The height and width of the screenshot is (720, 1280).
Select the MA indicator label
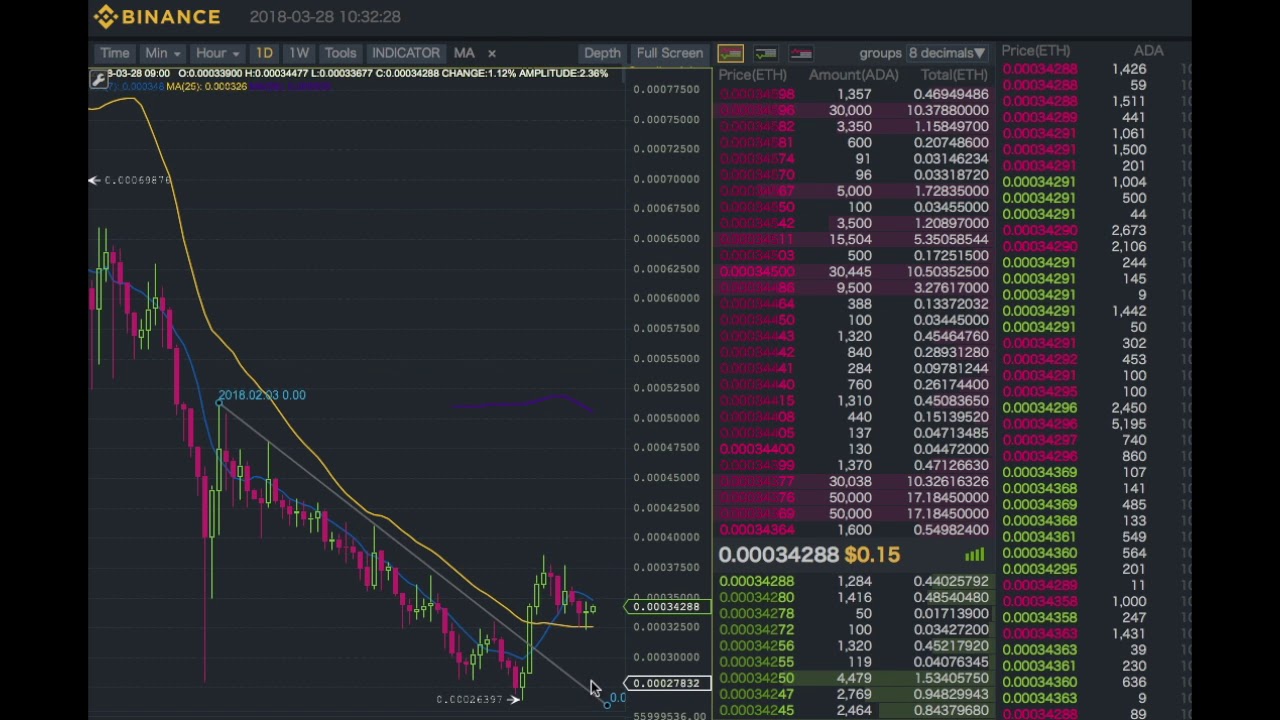click(464, 53)
